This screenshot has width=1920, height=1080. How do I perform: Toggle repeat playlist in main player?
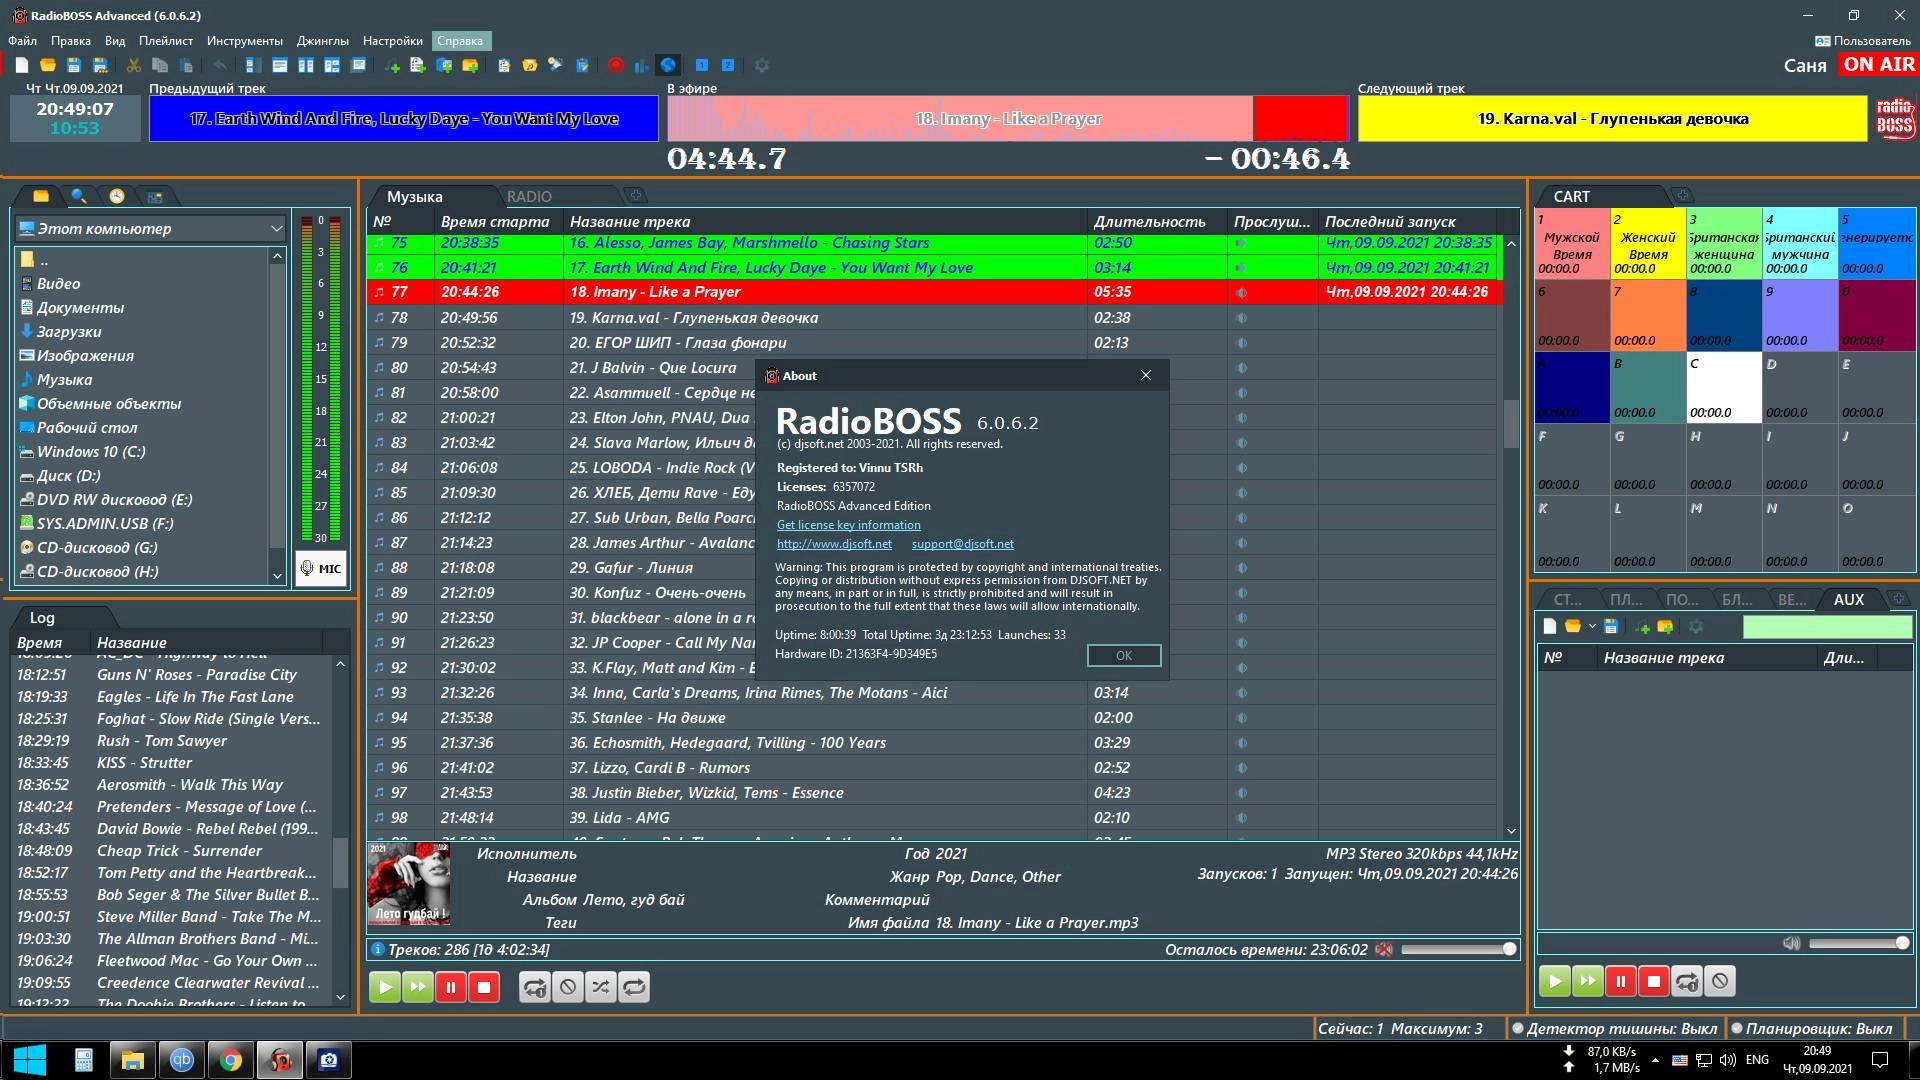[x=634, y=987]
